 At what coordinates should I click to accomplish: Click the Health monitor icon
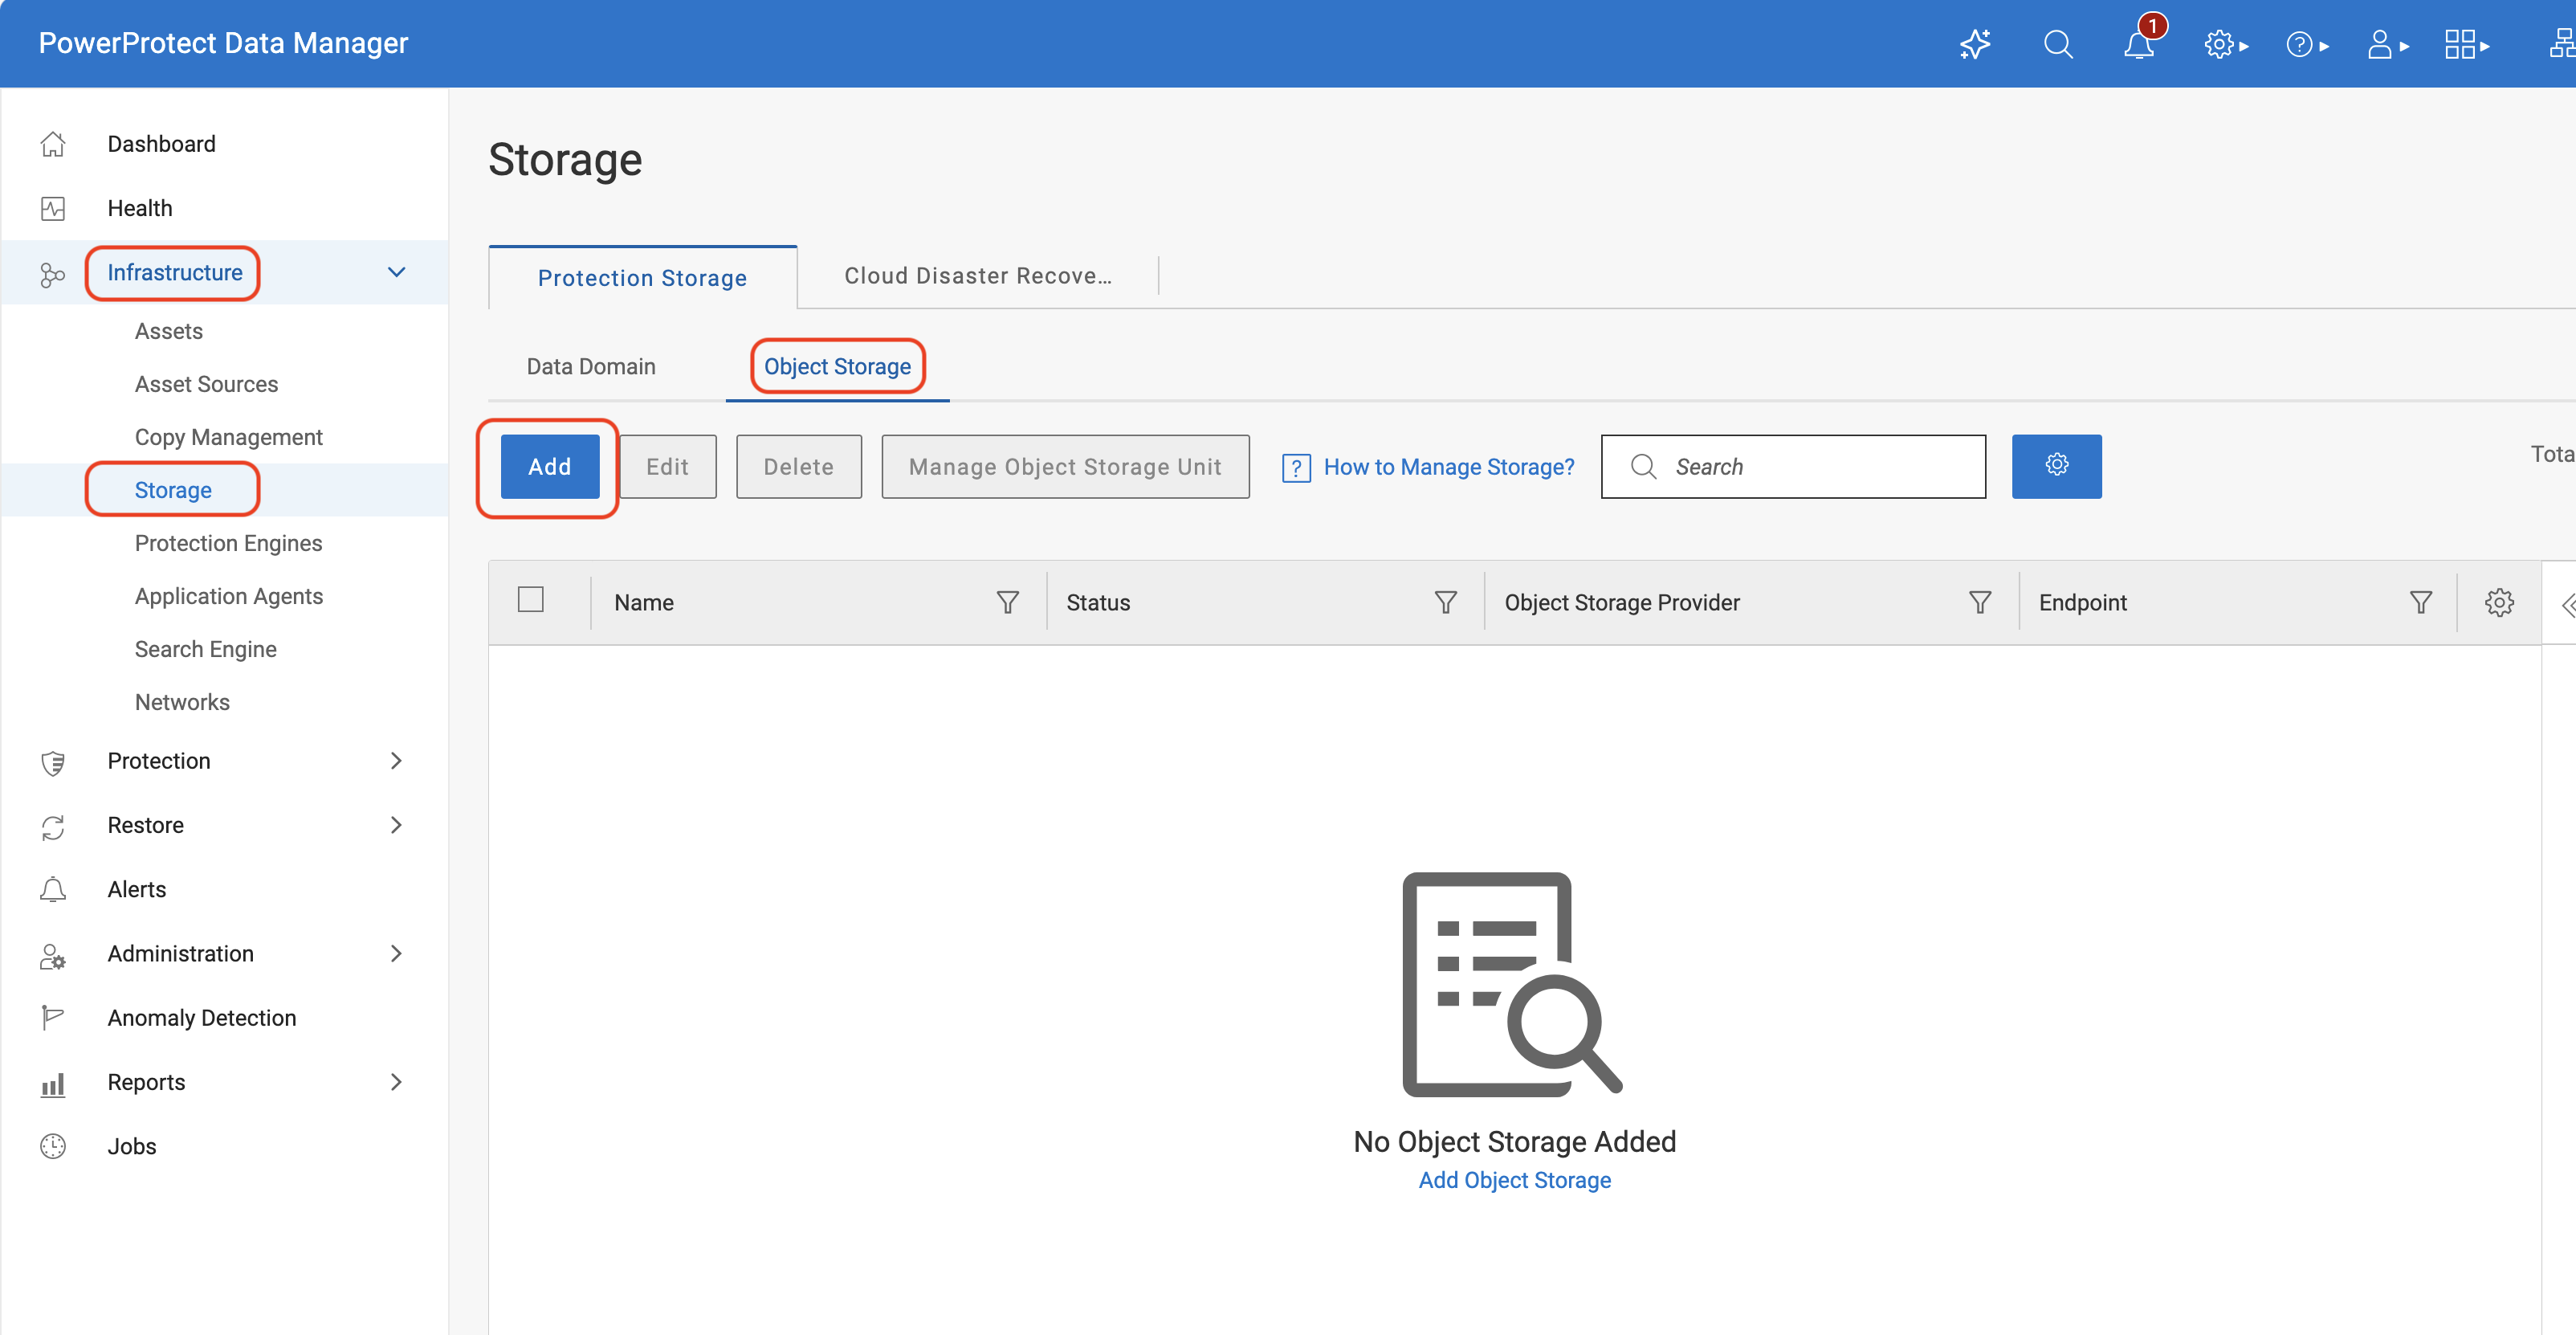tap(53, 208)
